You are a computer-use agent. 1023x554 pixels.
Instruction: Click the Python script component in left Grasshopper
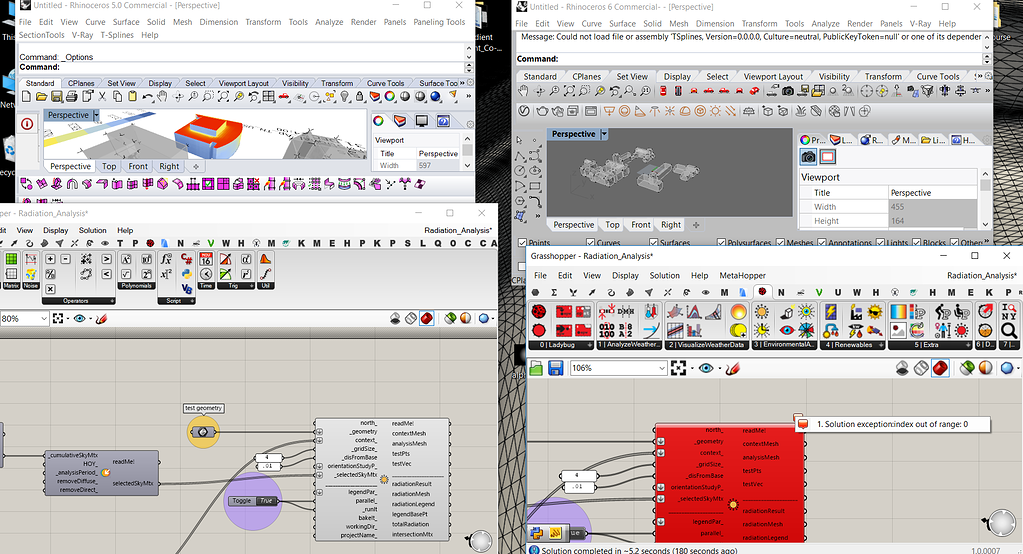coord(187,274)
